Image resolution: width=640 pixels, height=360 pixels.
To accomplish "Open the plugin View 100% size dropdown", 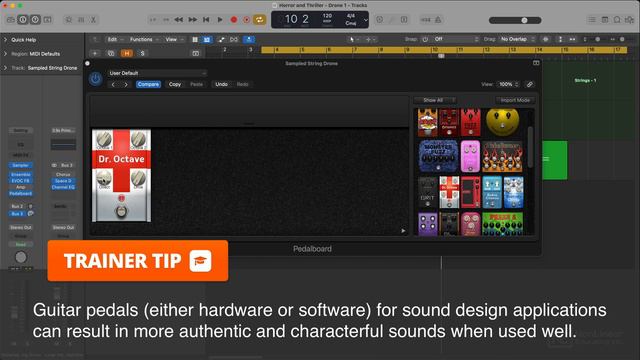I will point(509,84).
